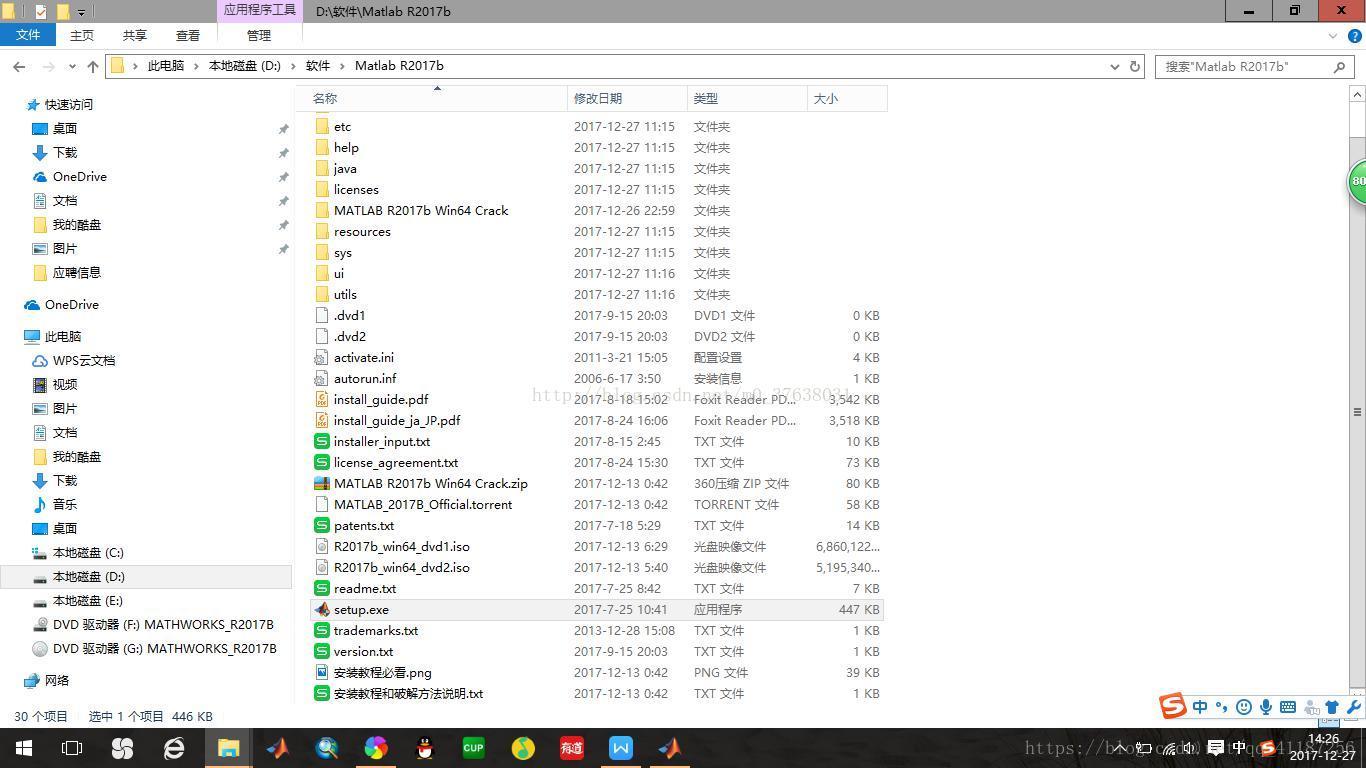Select the R2017b_win64_dvd2.iso file icon
Screen dimensions: 1366x768
(x=322, y=567)
